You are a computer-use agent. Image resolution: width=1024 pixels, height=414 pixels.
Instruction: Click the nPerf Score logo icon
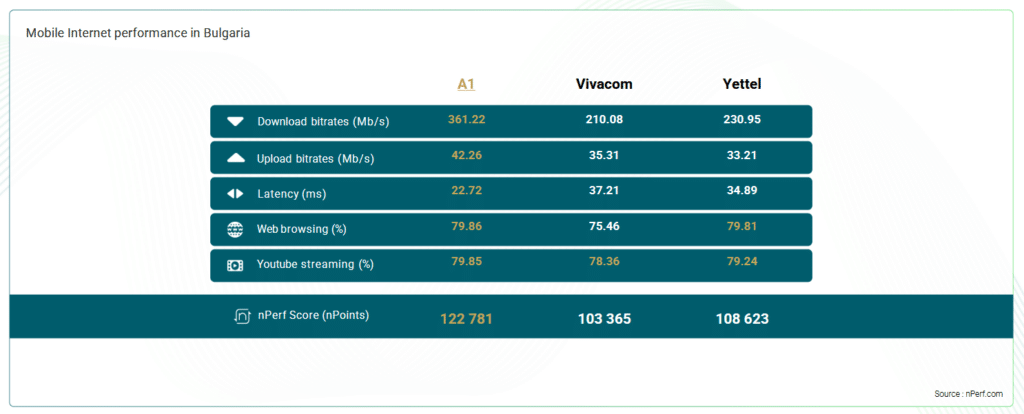click(242, 316)
